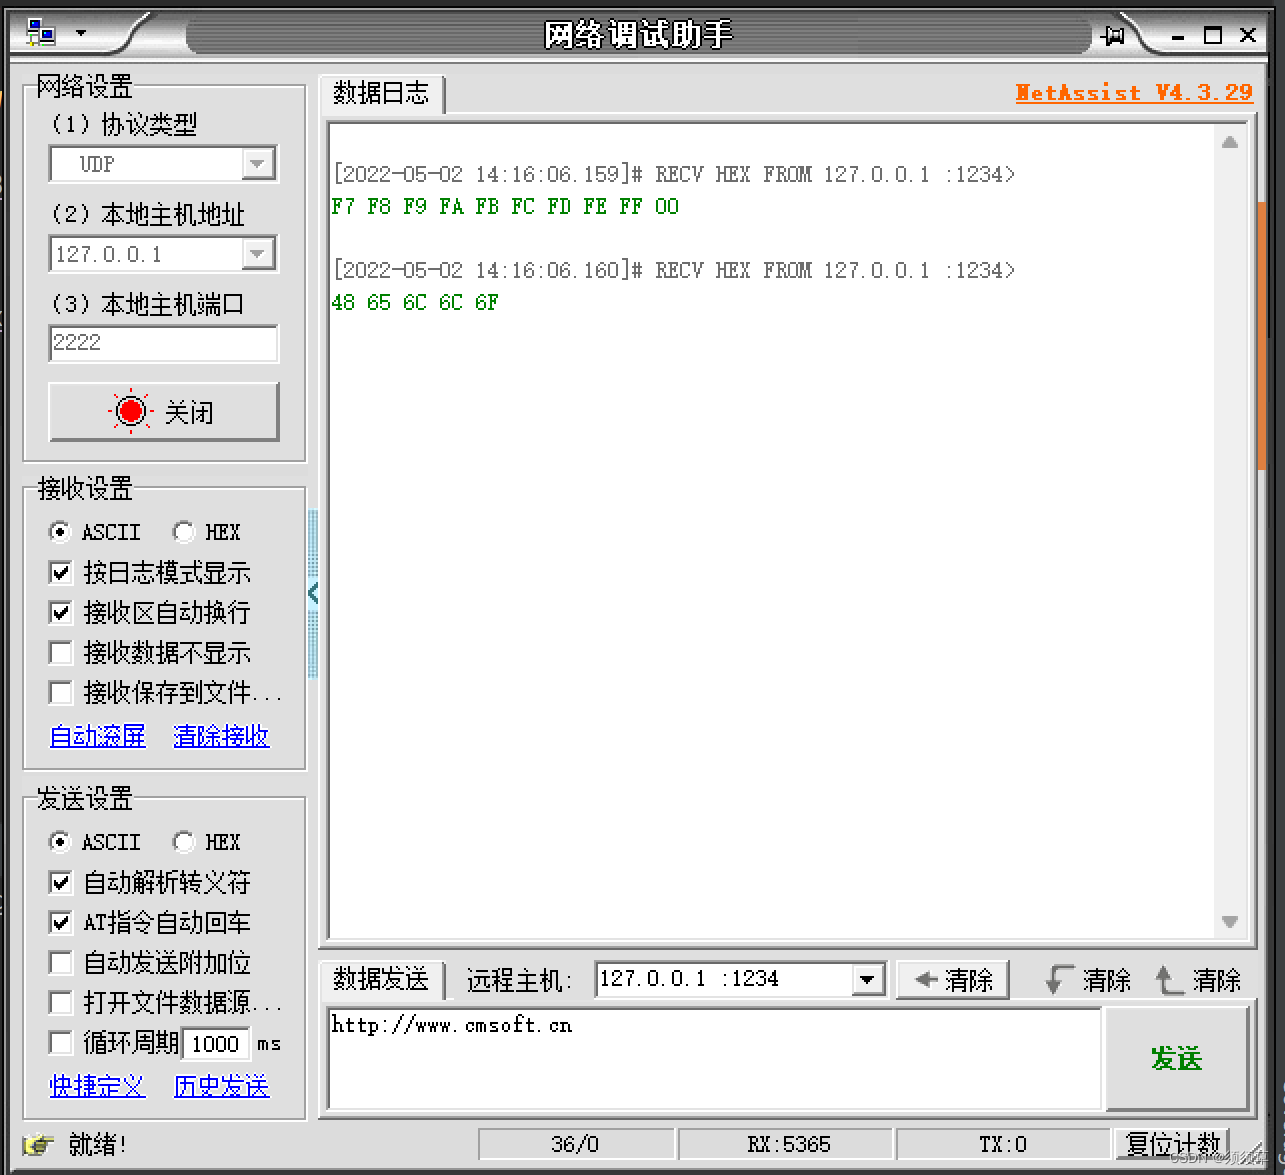Toggle '自动解析转义符' checkbox
The width and height of the screenshot is (1285, 1175).
61,882
